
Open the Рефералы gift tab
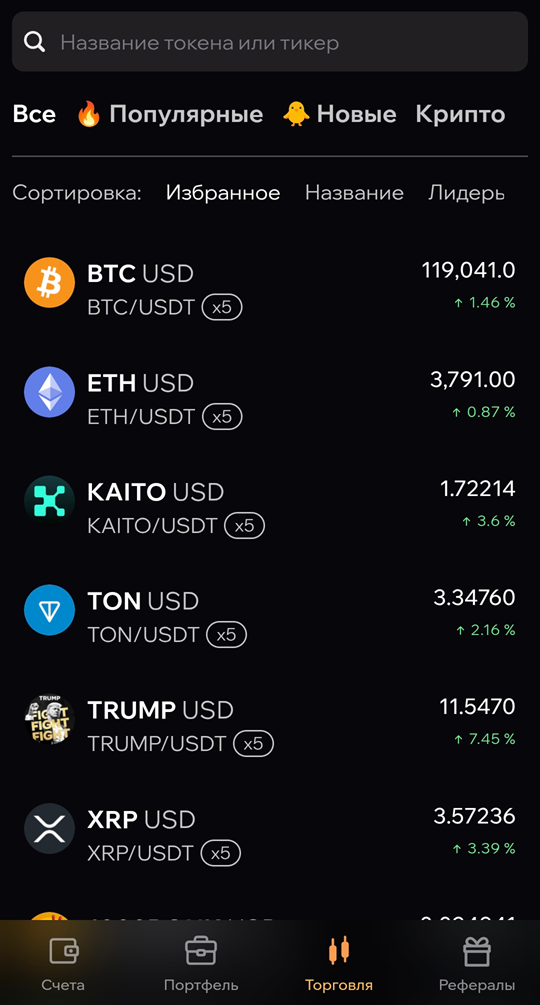tap(477, 964)
